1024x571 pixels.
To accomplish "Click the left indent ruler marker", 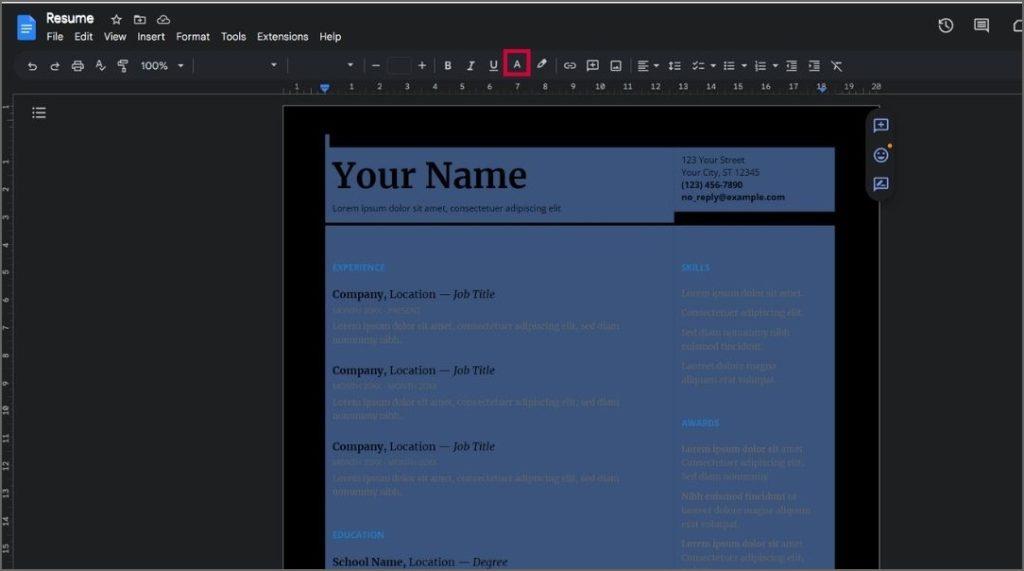I will 325,88.
